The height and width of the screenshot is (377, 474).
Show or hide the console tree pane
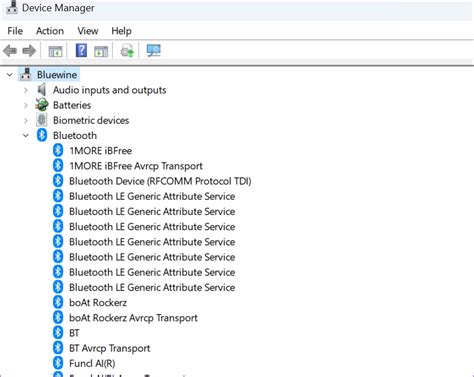tap(55, 51)
